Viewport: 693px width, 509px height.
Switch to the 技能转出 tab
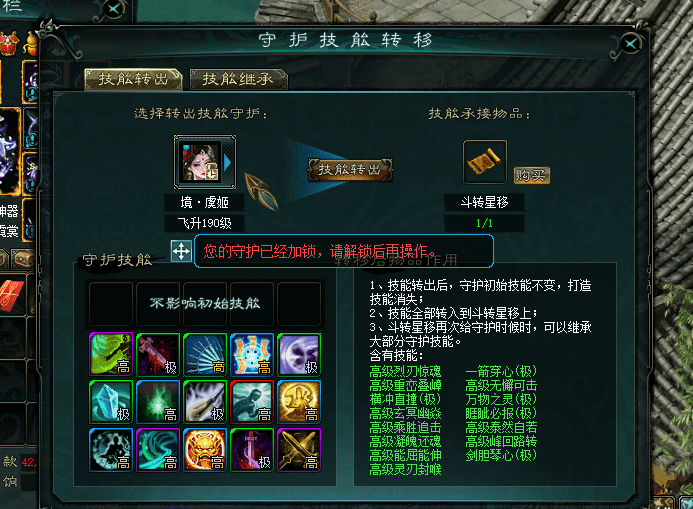point(133,80)
